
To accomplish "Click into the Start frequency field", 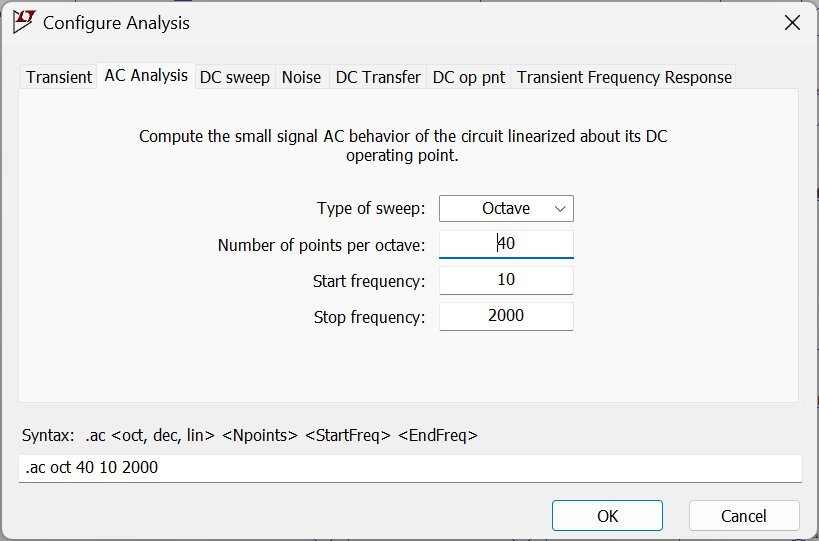I will coord(506,280).
